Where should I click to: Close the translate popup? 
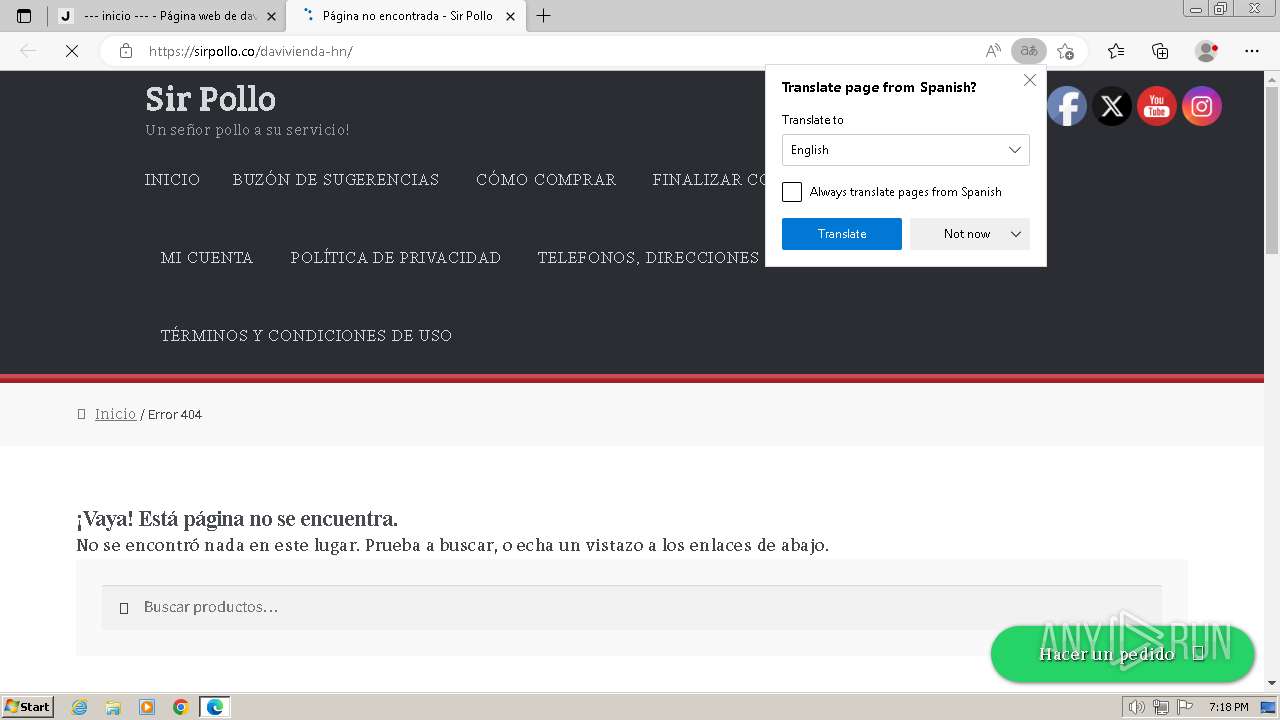tap(1030, 81)
